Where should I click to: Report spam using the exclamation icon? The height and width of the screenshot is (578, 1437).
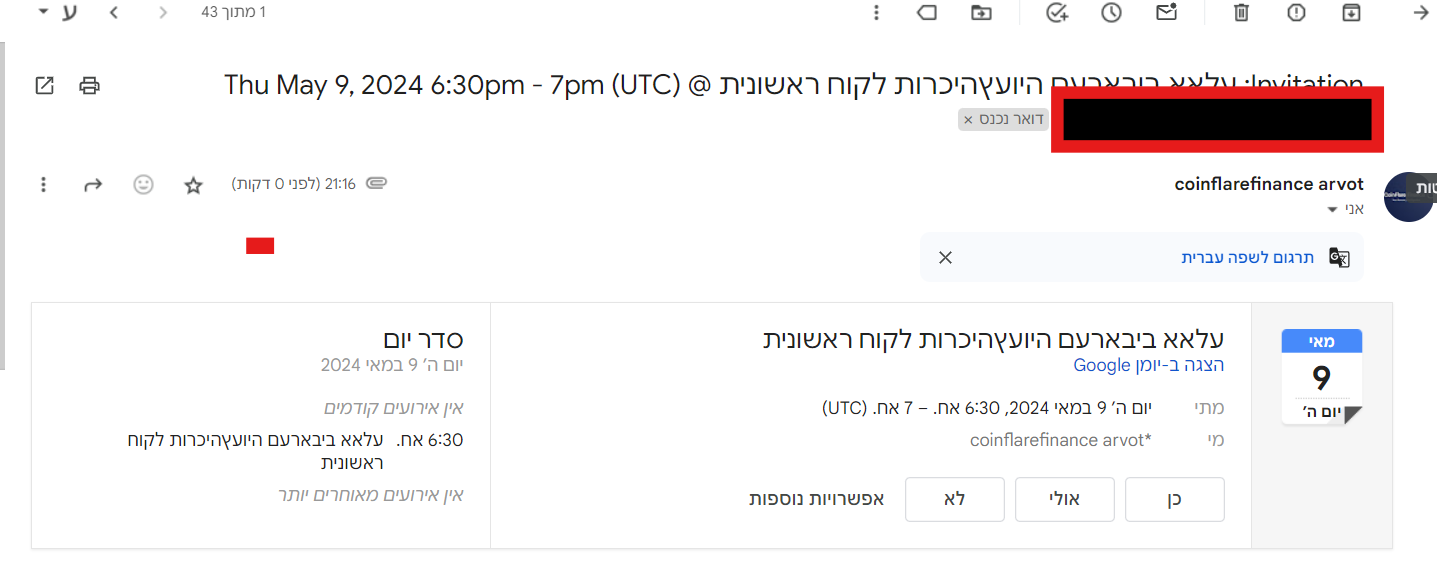pos(1296,13)
